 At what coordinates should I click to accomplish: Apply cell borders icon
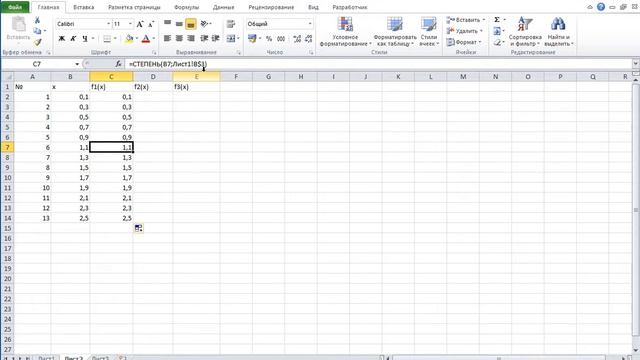coord(107,39)
